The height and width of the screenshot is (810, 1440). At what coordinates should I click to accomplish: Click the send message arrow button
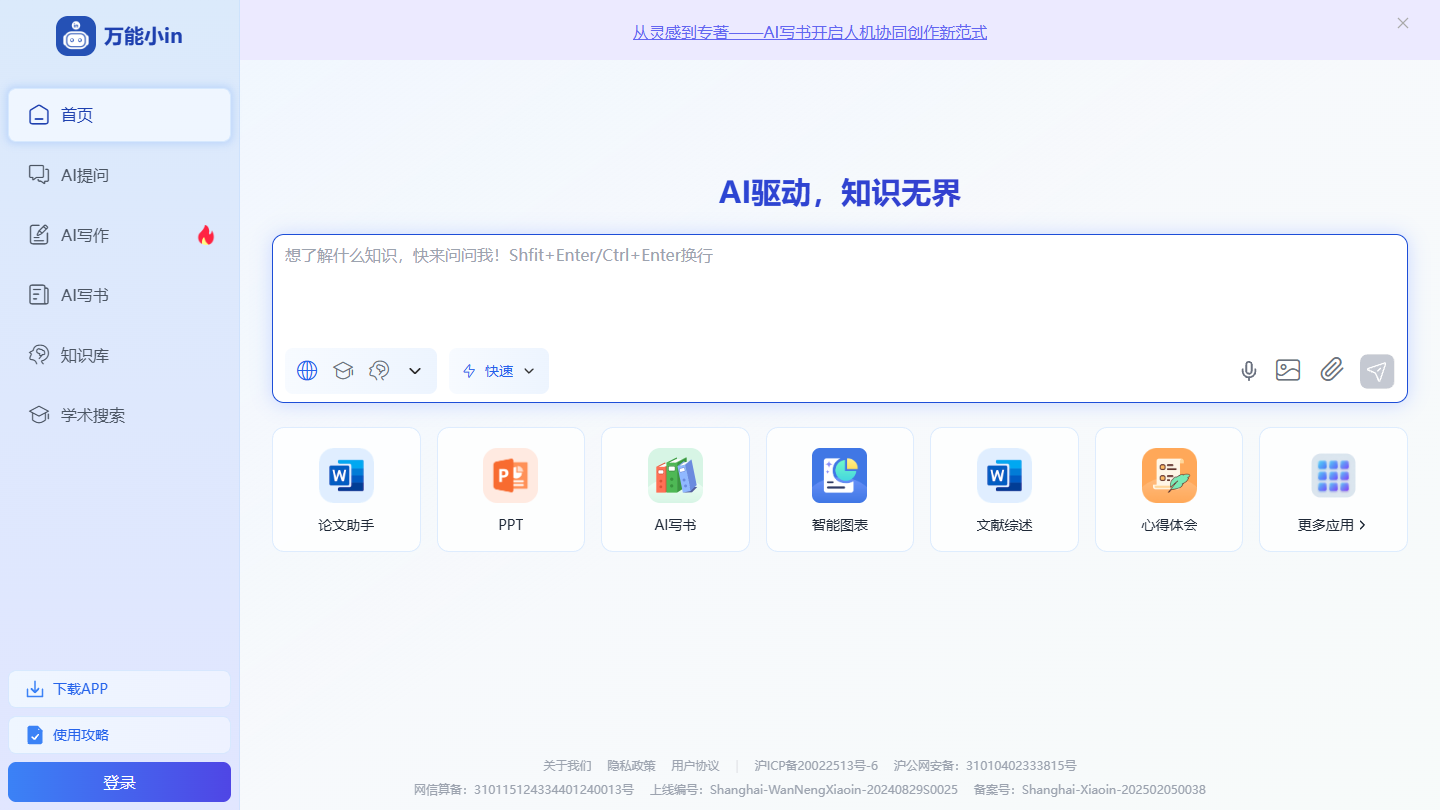coord(1377,371)
